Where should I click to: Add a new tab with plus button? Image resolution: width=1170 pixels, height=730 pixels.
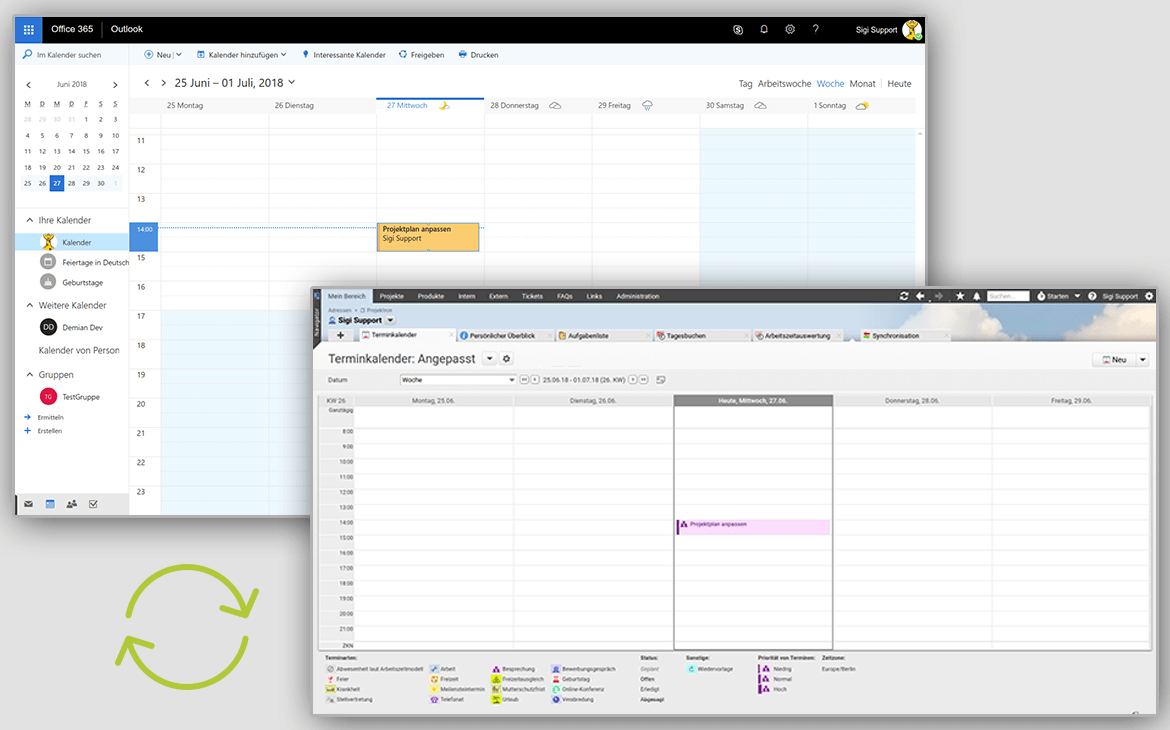(x=341, y=336)
